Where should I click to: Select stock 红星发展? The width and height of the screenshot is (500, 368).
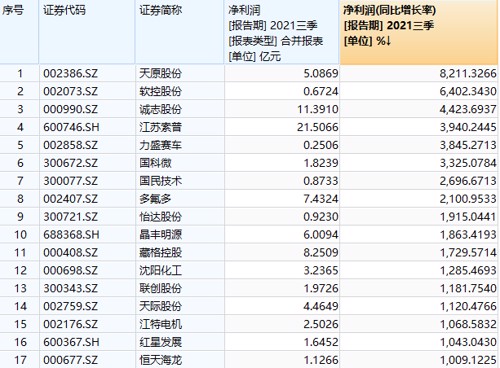pos(160,343)
